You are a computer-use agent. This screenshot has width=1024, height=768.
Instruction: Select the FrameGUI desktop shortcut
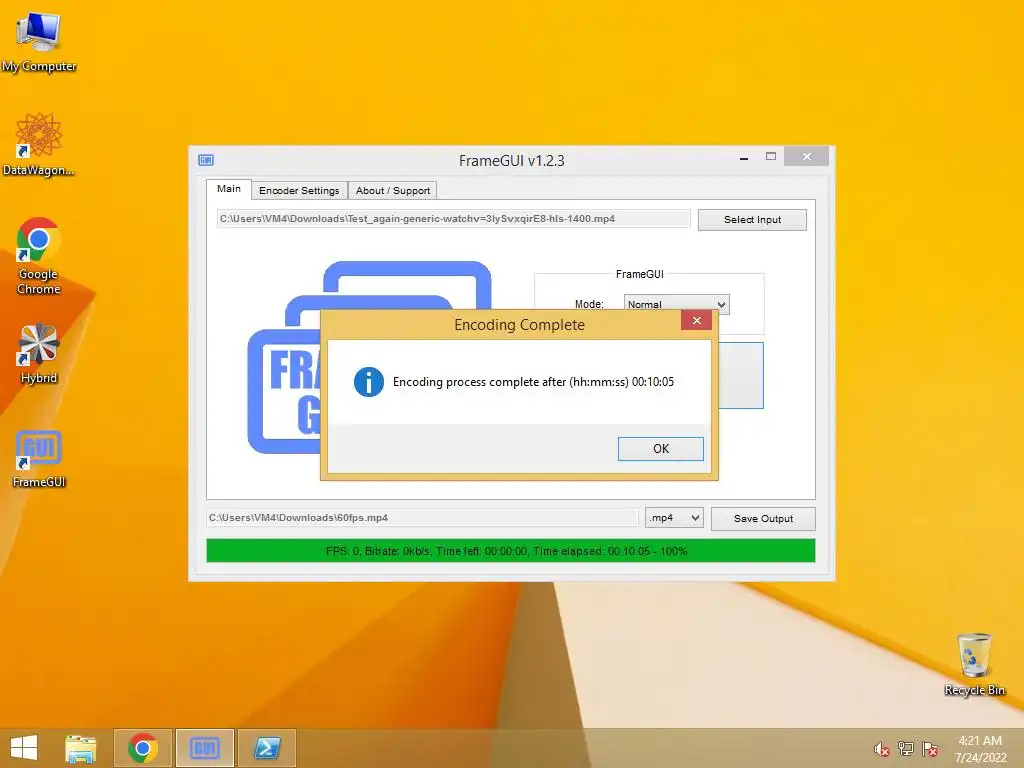[39, 459]
